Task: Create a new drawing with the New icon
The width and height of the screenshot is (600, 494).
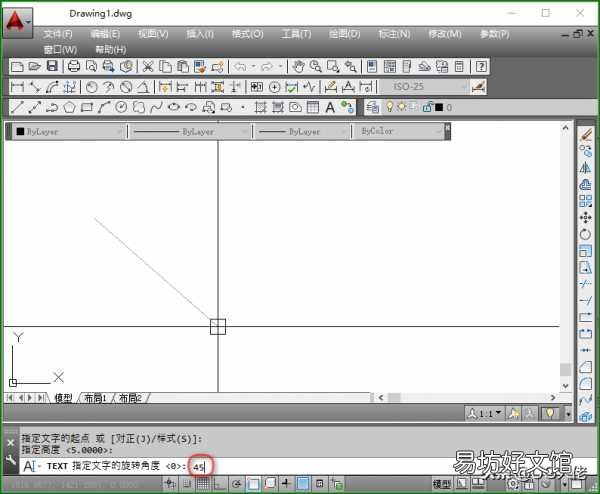Action: pos(17,67)
